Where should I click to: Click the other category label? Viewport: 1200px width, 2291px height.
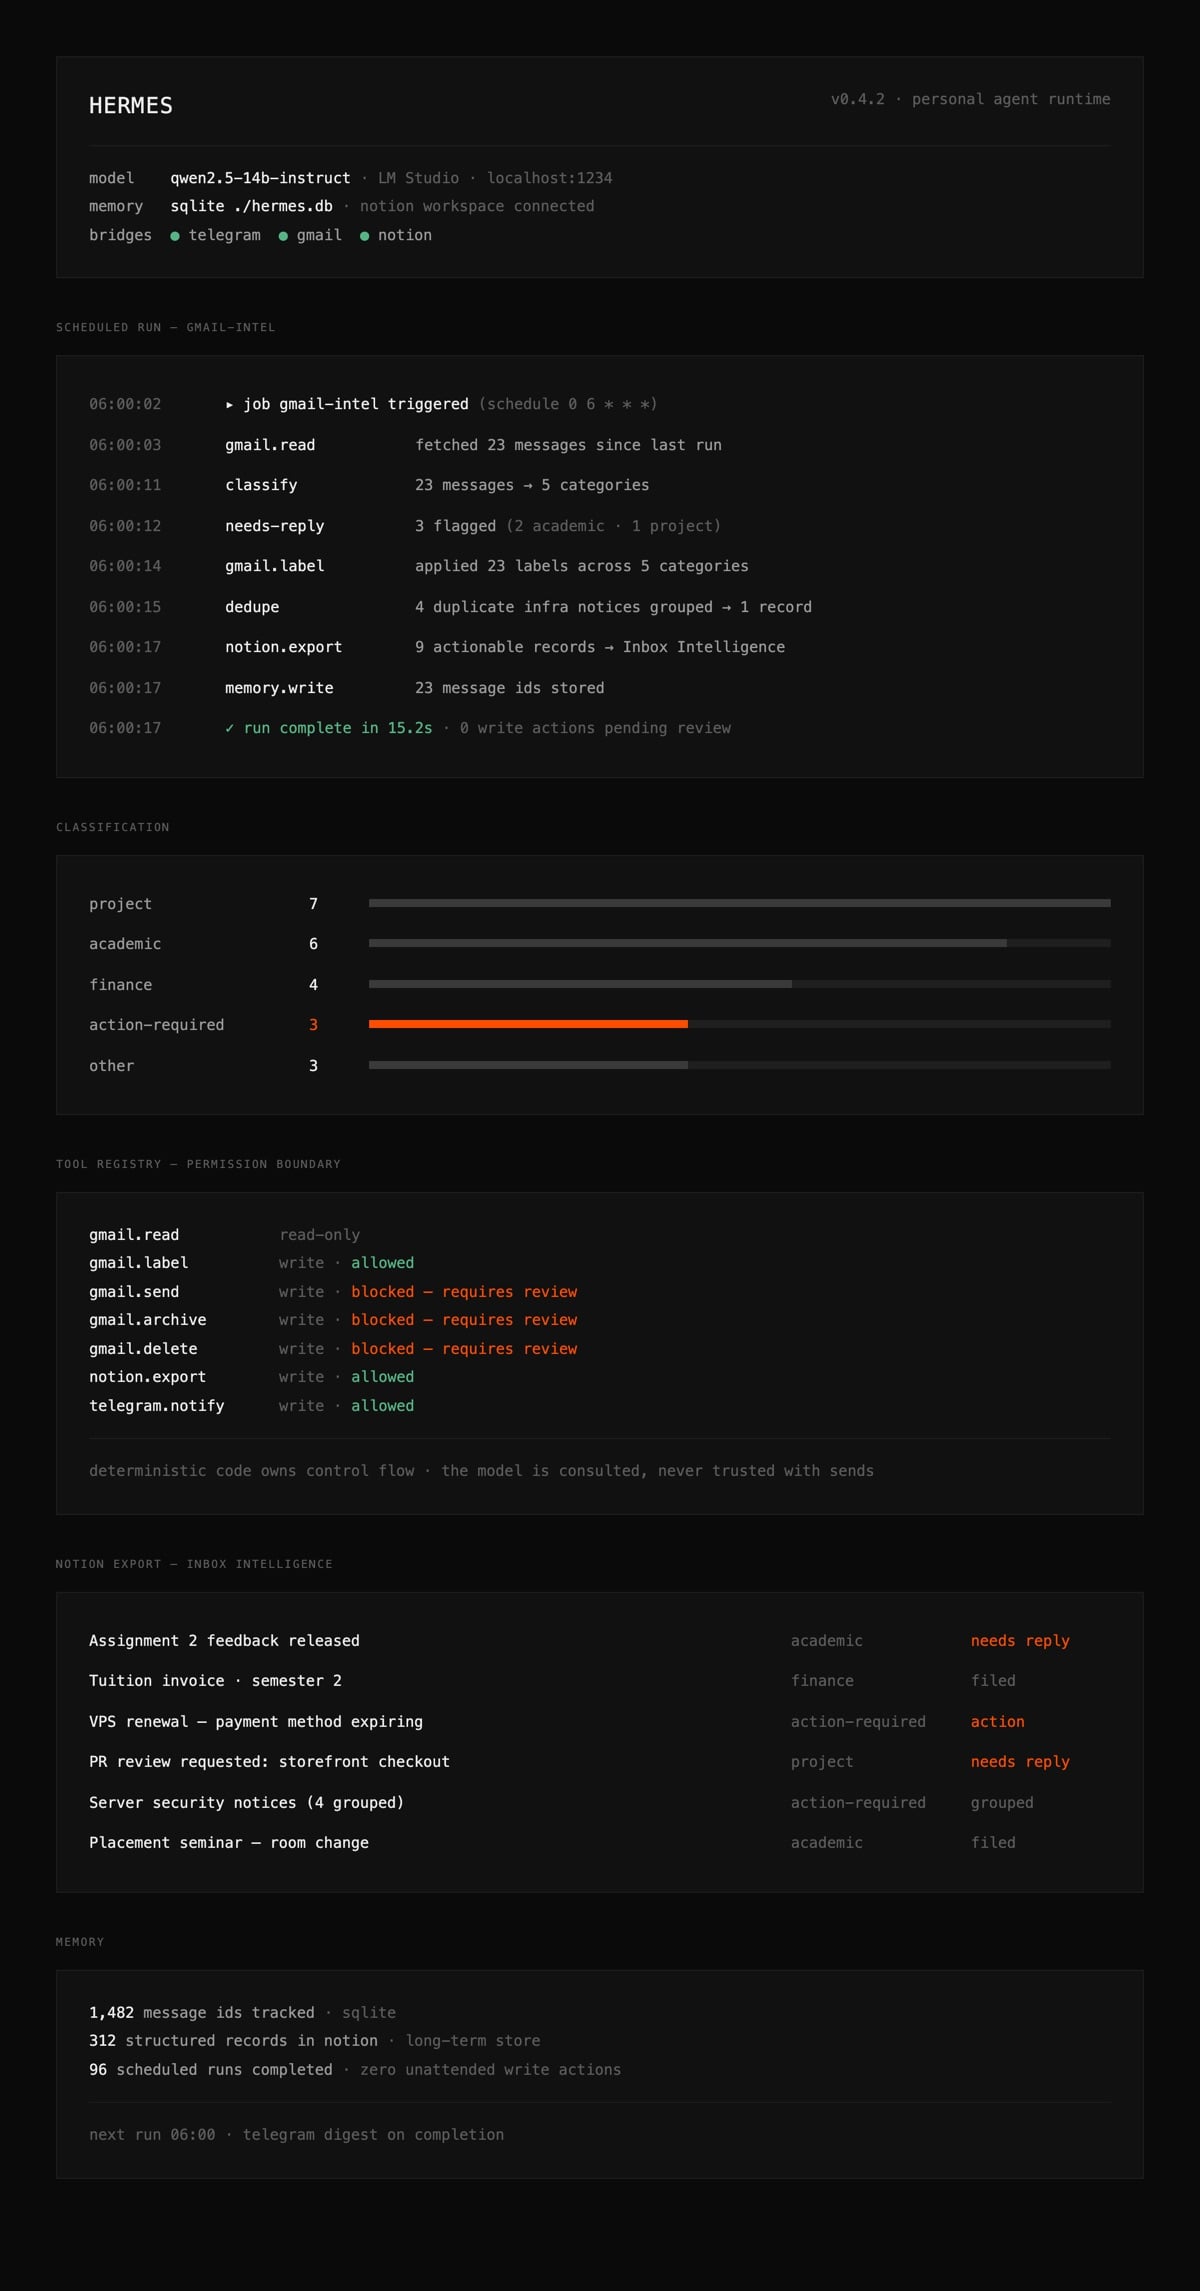pyautogui.click(x=111, y=1066)
